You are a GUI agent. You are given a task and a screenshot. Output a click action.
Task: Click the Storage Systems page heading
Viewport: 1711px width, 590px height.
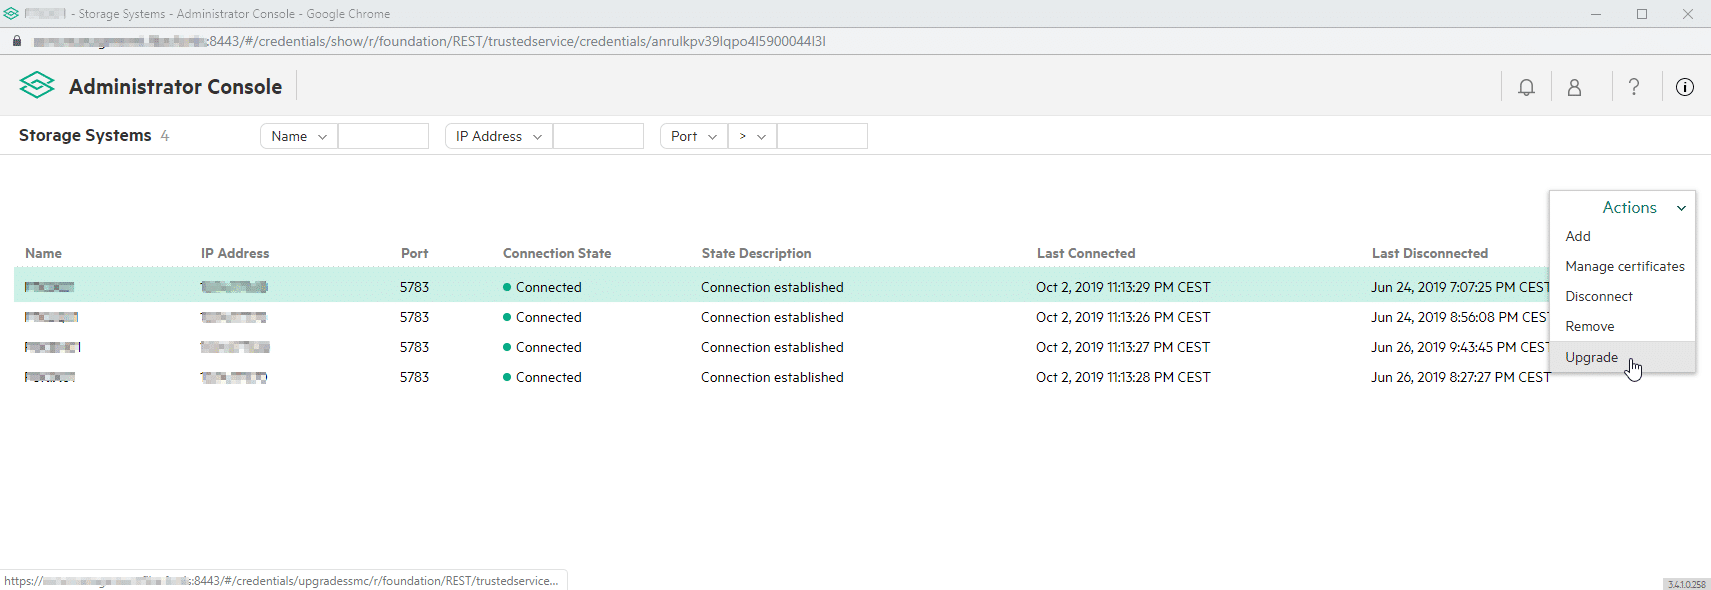(x=85, y=135)
